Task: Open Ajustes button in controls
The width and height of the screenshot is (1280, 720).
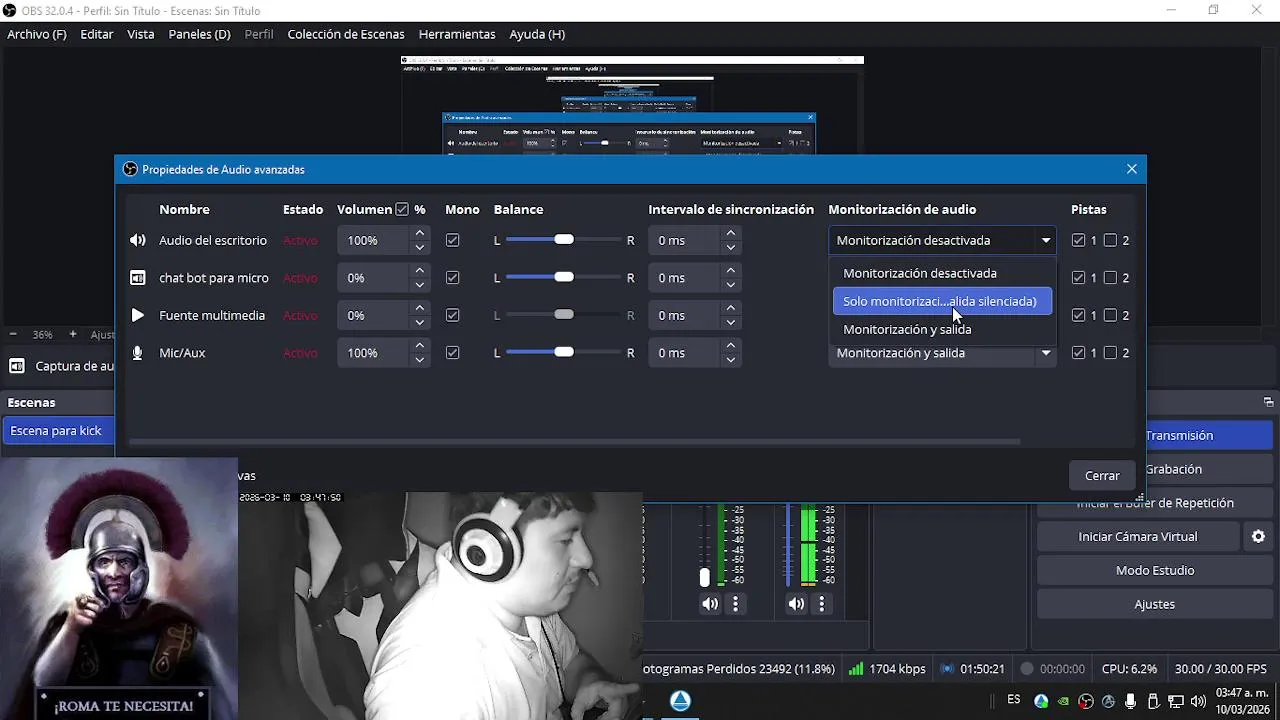Action: pyautogui.click(x=1155, y=604)
